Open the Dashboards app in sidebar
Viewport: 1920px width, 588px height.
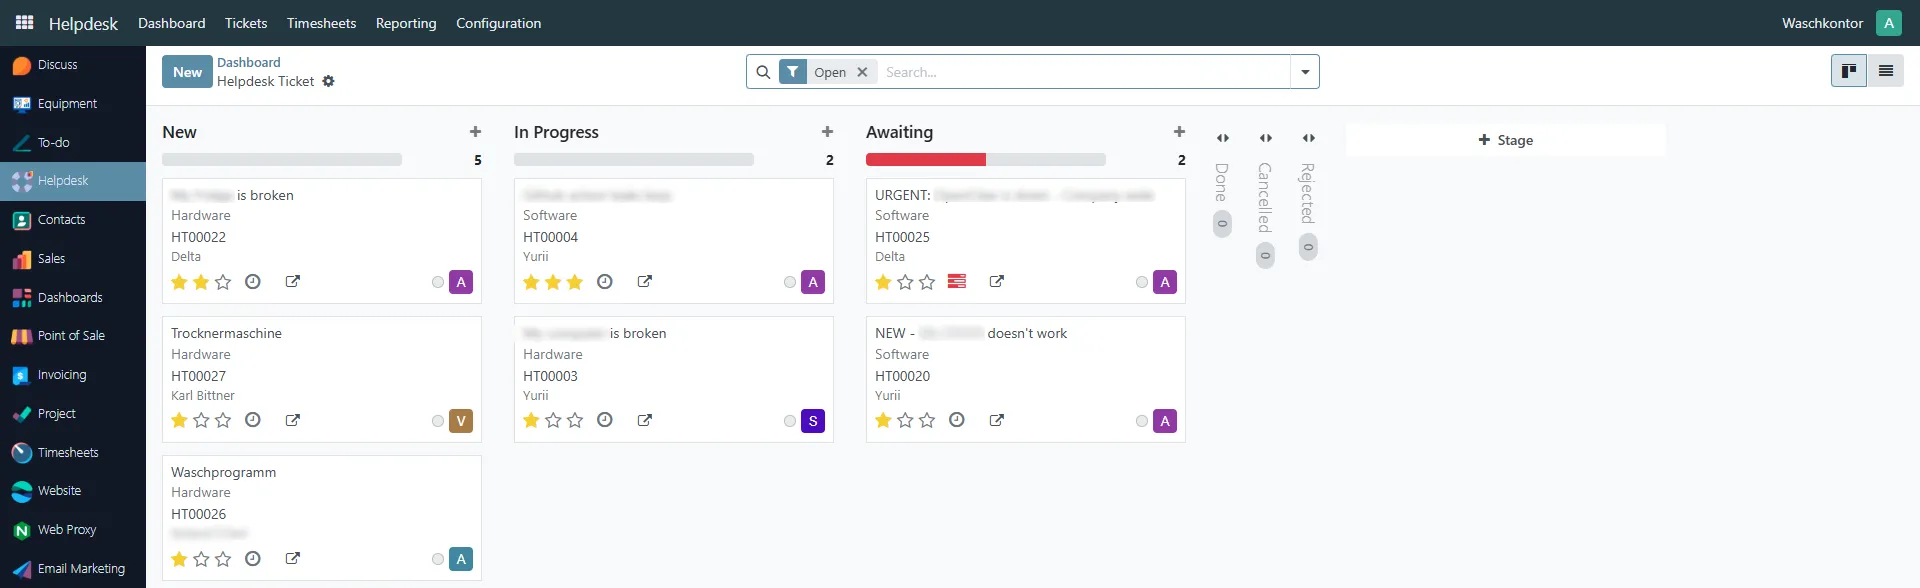[73, 298]
